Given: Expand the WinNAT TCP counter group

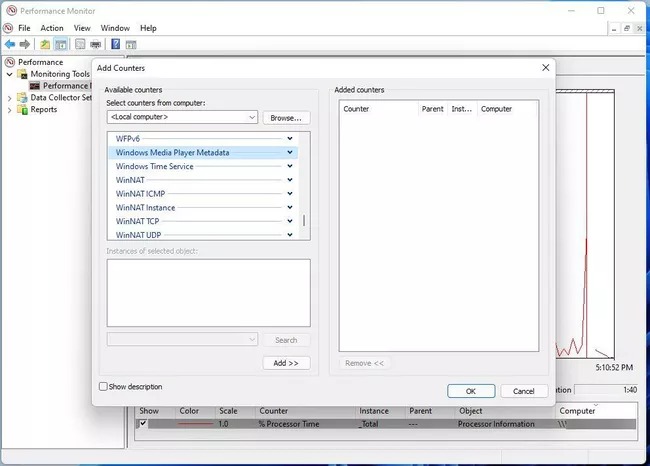Looking at the screenshot, I should pyautogui.click(x=290, y=221).
